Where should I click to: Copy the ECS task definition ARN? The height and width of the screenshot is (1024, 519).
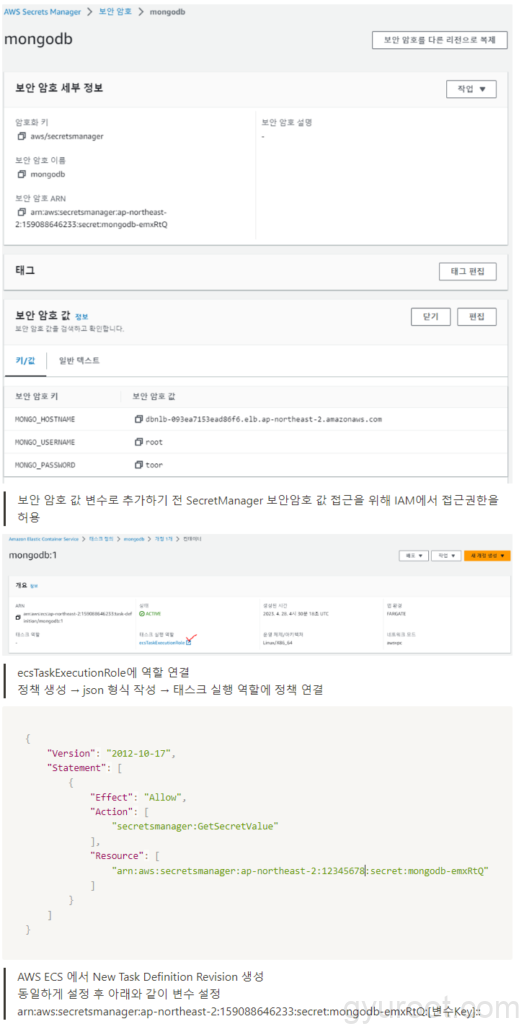click(x=18, y=617)
